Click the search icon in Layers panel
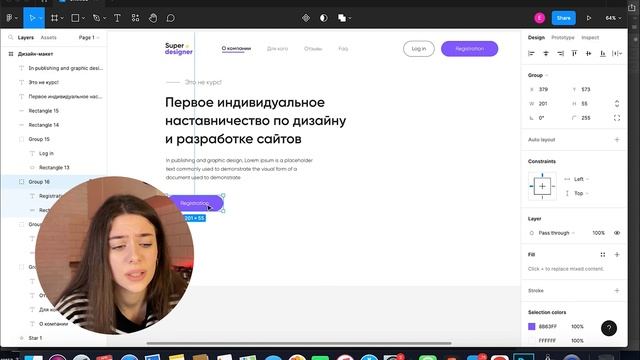Viewport: 640px width, 360px height. pos(11,37)
